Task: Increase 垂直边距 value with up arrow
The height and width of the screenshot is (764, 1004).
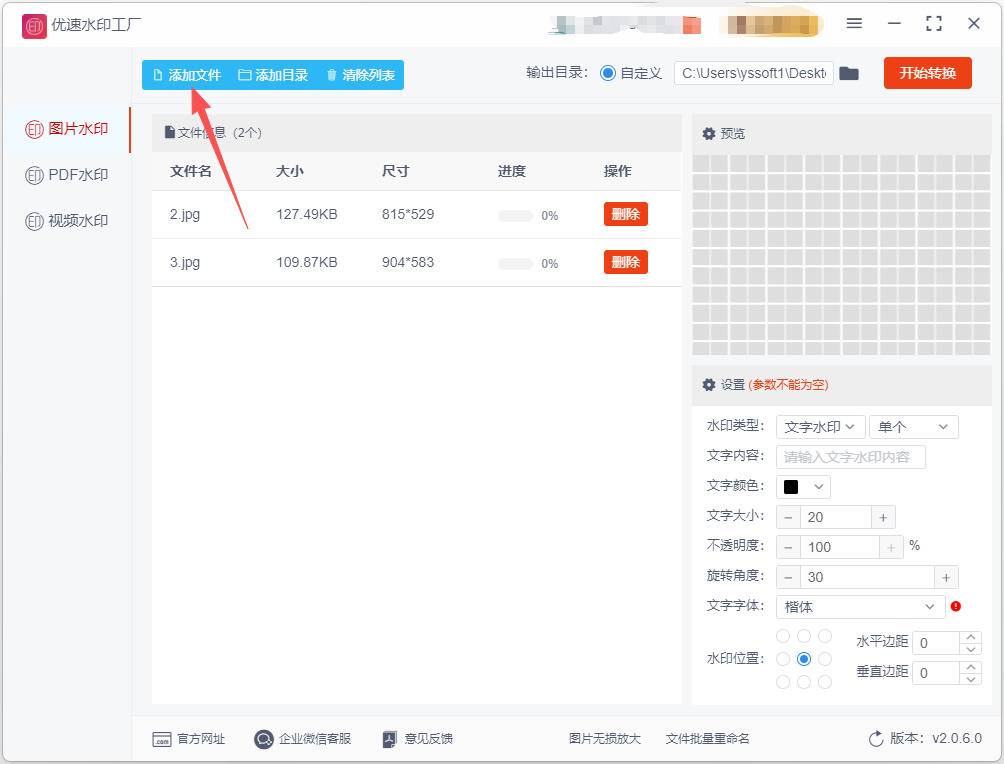Action: coord(971,667)
